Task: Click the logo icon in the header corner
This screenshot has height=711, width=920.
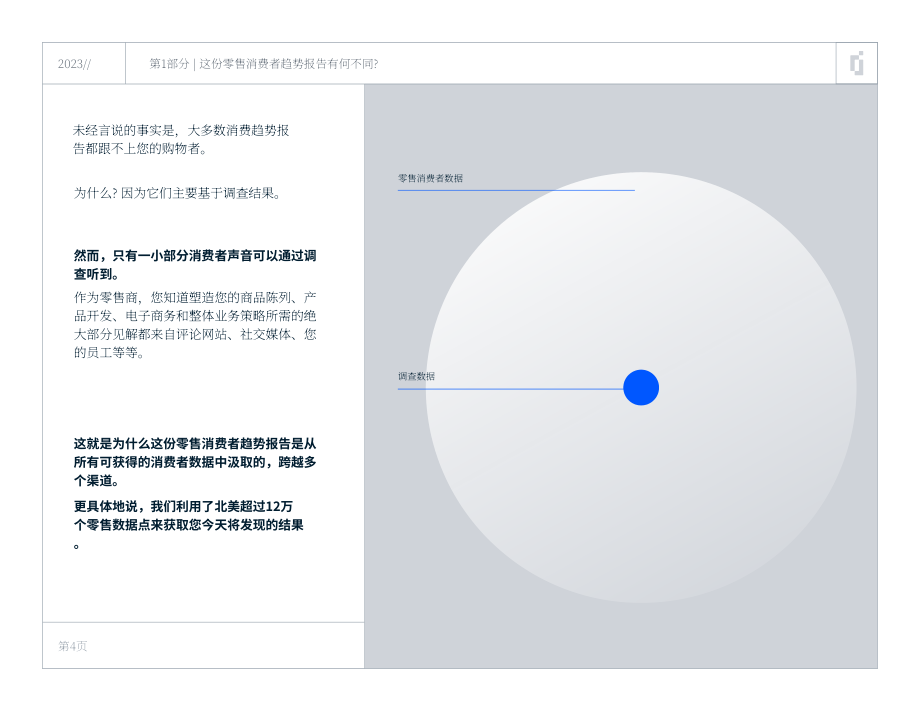Action: pyautogui.click(x=857, y=63)
